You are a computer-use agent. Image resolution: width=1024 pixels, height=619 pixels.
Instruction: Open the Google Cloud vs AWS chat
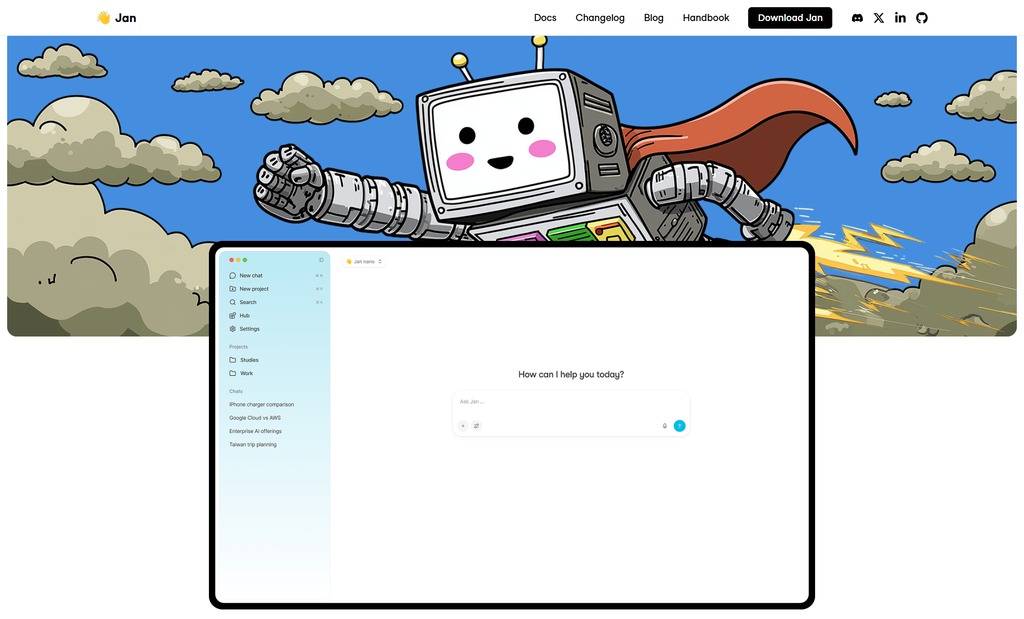255,418
